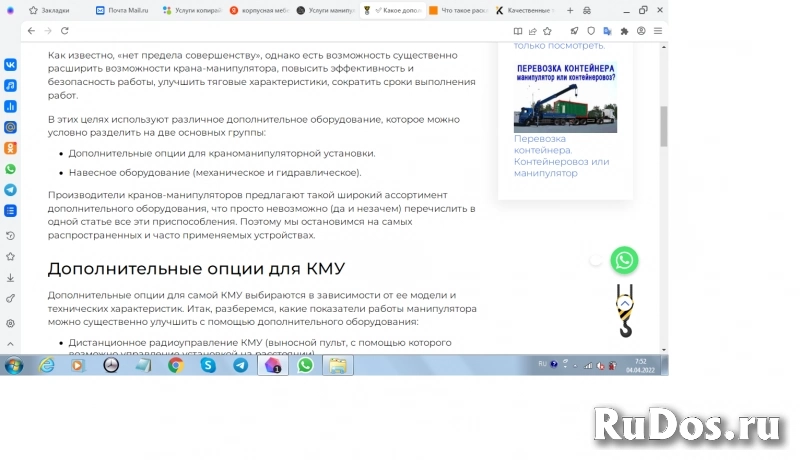800x460 pixels.
Task: Open downloads from the sidebar
Action: 10,277
